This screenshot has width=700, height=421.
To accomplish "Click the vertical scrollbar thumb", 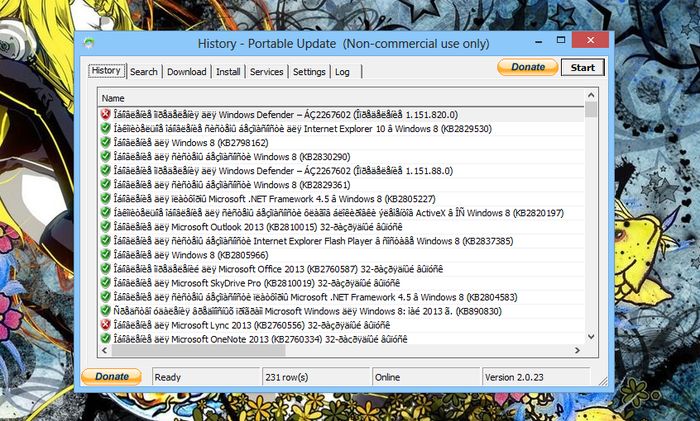I will pyautogui.click(x=591, y=109).
